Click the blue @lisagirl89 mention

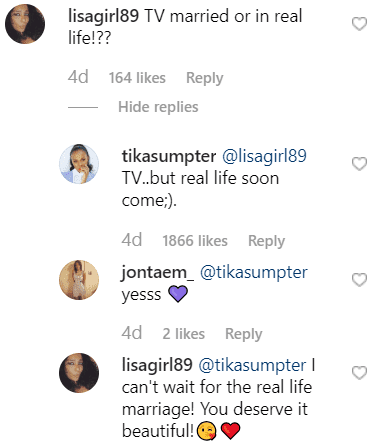(x=264, y=156)
